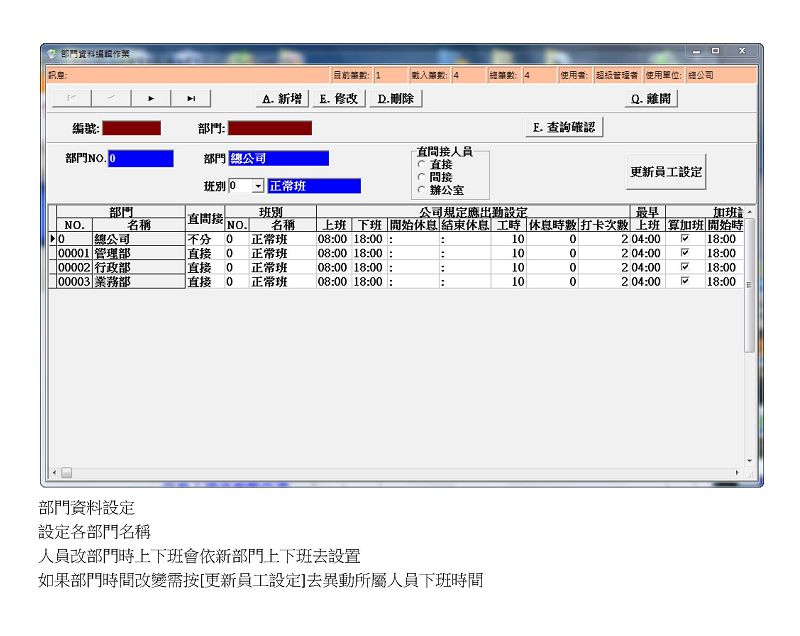Go to previous record navigation arrow

tap(111, 98)
